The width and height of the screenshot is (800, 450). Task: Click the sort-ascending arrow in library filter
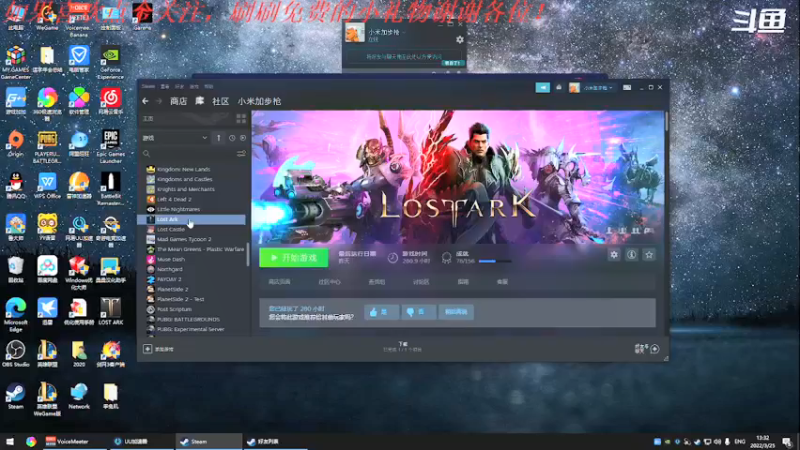219,138
